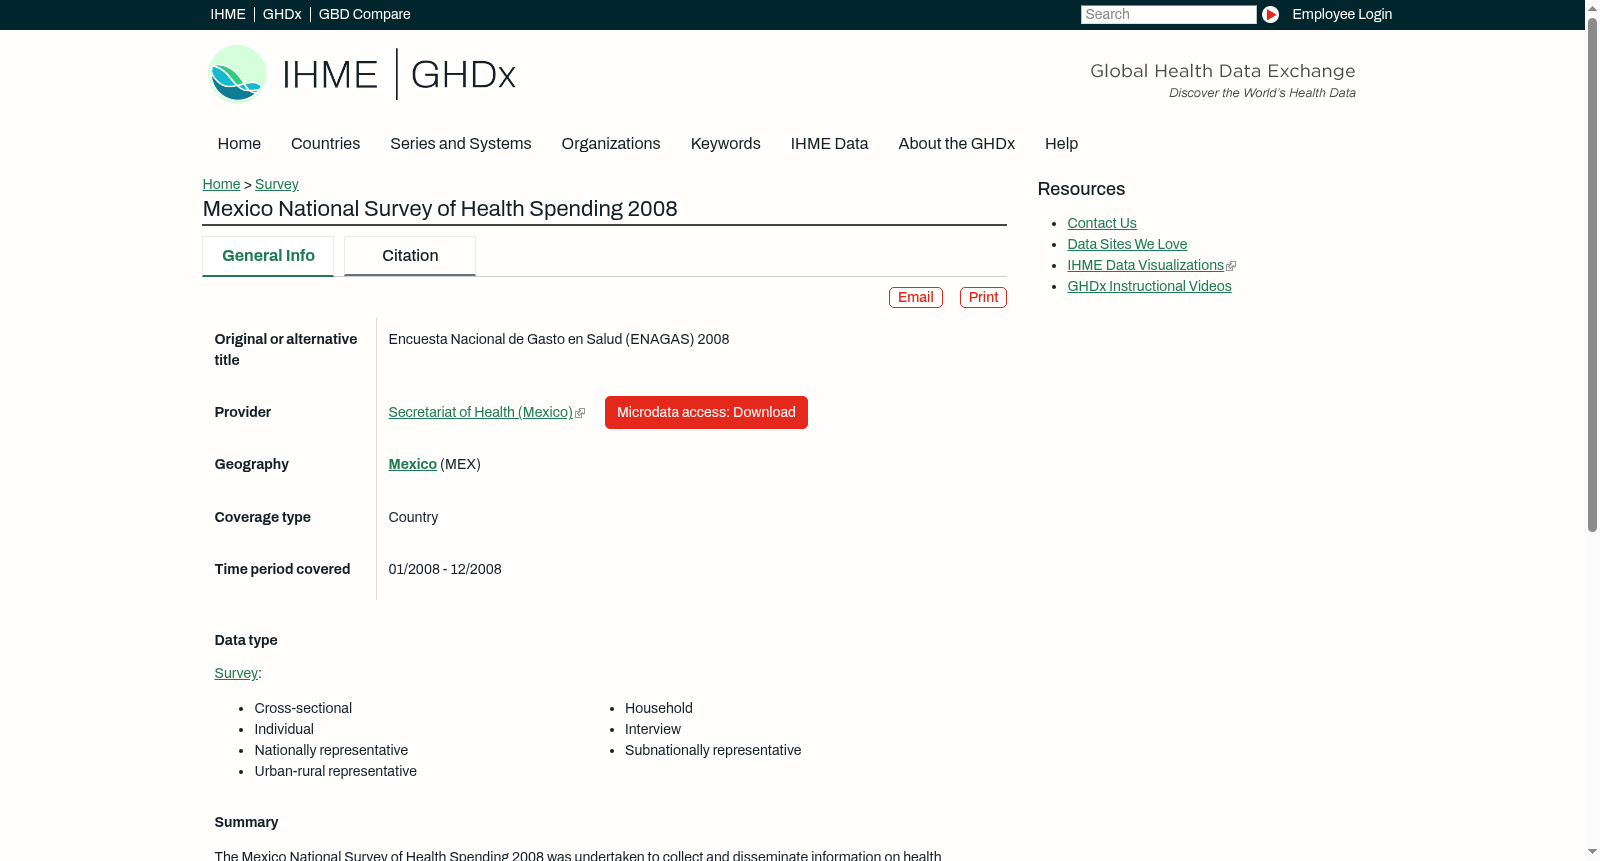Select the General Info tab
Viewport: 1600px width, 861px height.
(268, 256)
